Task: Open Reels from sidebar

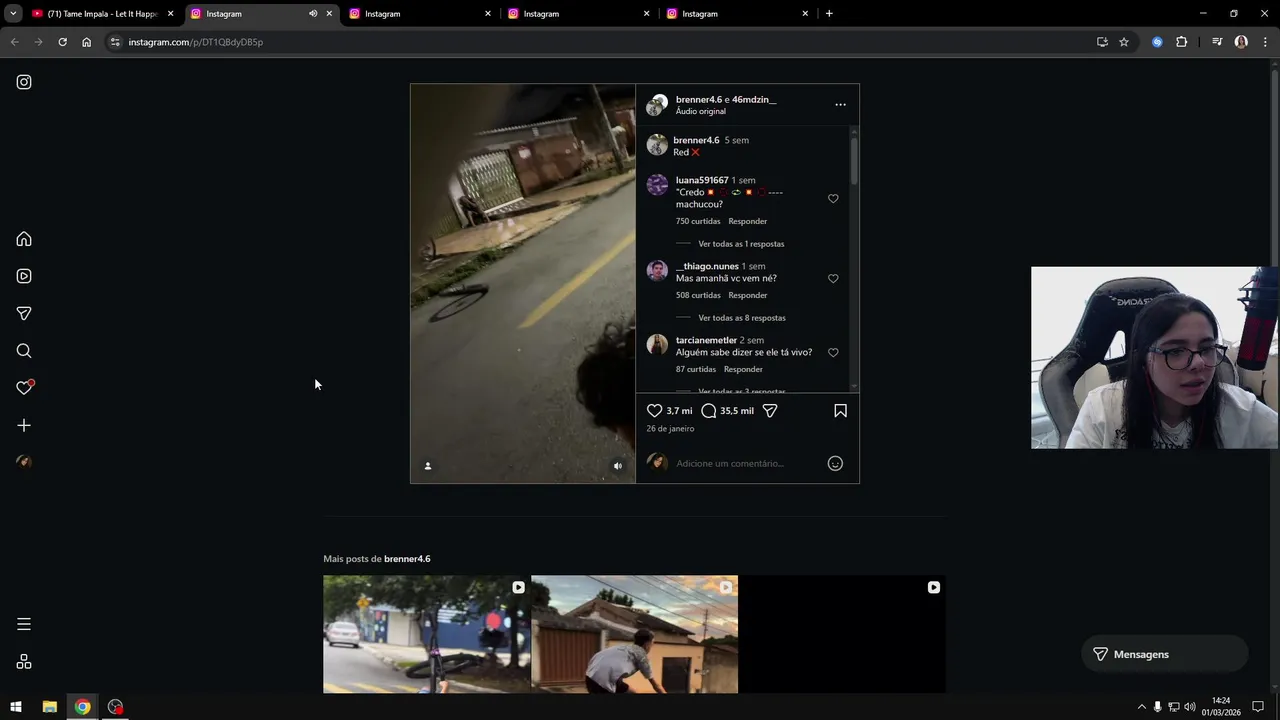Action: (24, 276)
